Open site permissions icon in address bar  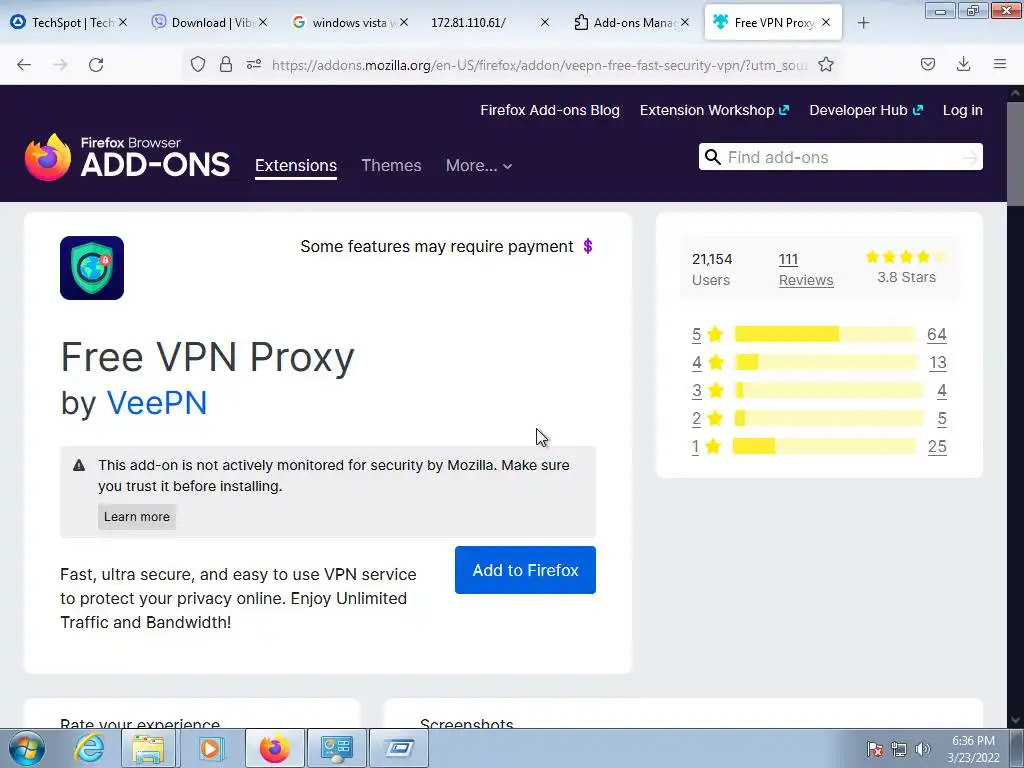click(x=254, y=64)
